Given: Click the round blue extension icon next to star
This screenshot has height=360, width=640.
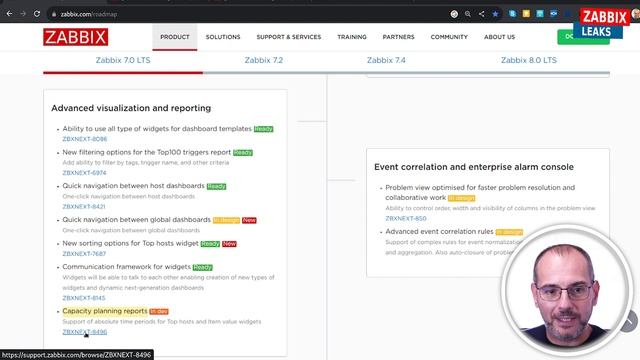Looking at the screenshot, I should pos(512,14).
